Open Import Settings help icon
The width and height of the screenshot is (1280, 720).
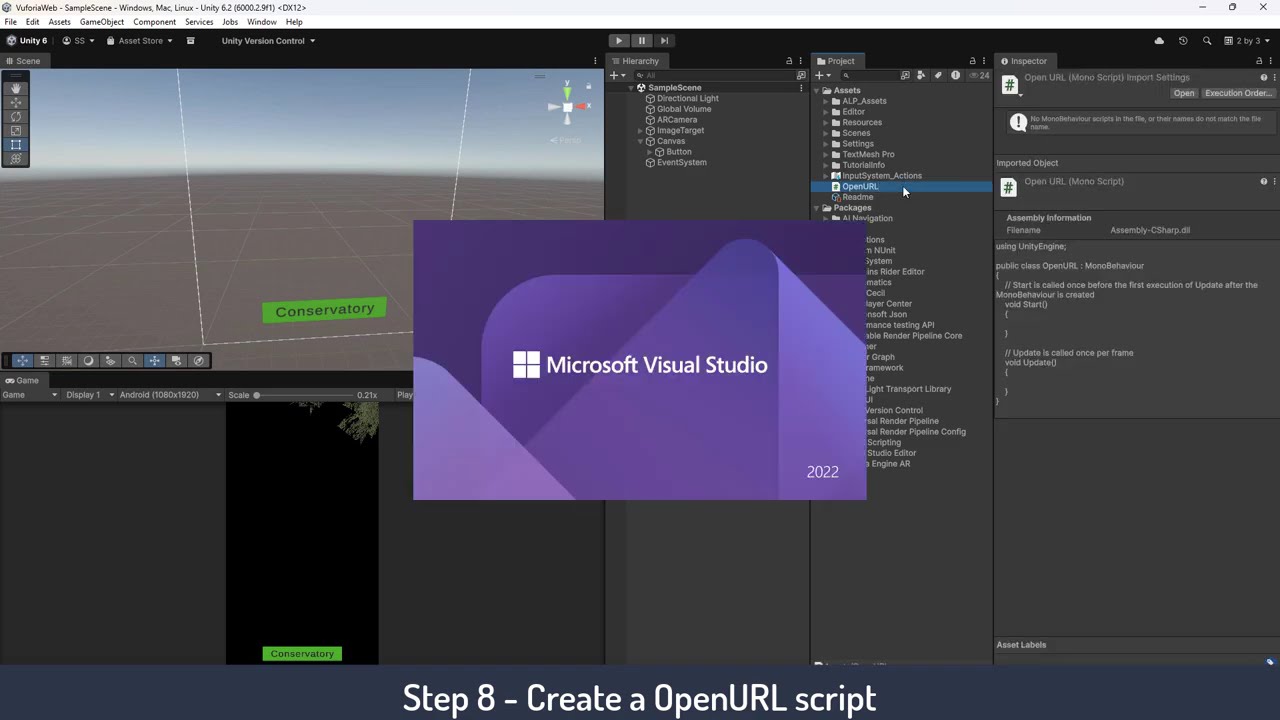click(x=1263, y=77)
